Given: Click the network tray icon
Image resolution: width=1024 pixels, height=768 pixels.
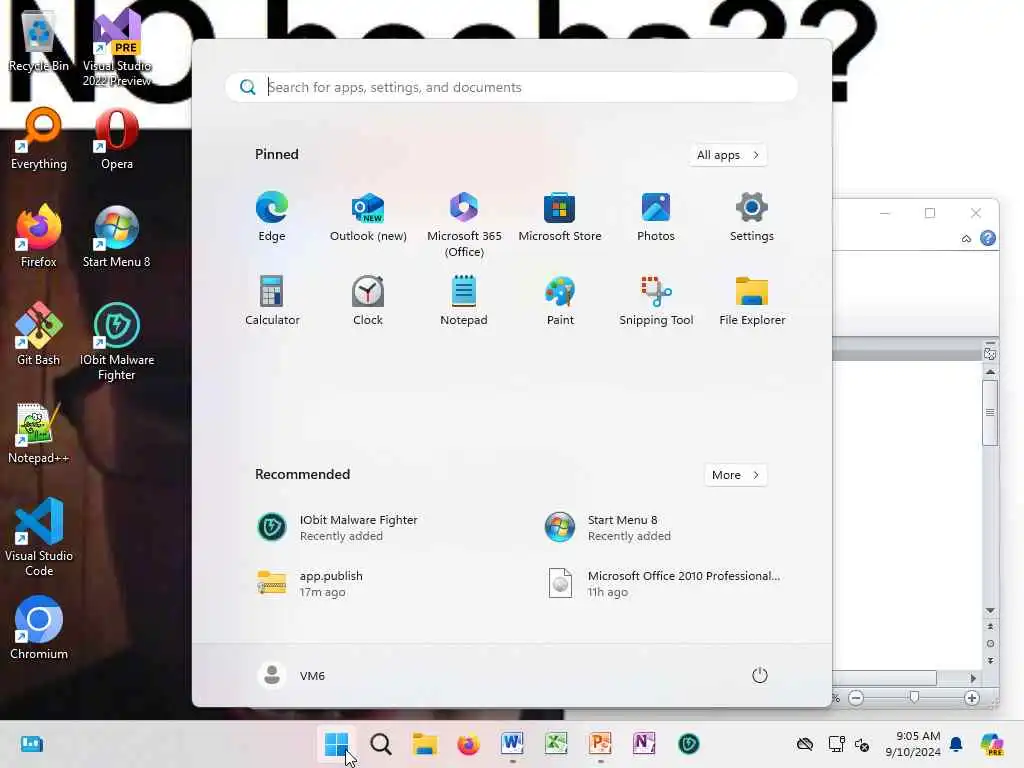Looking at the screenshot, I should point(837,744).
